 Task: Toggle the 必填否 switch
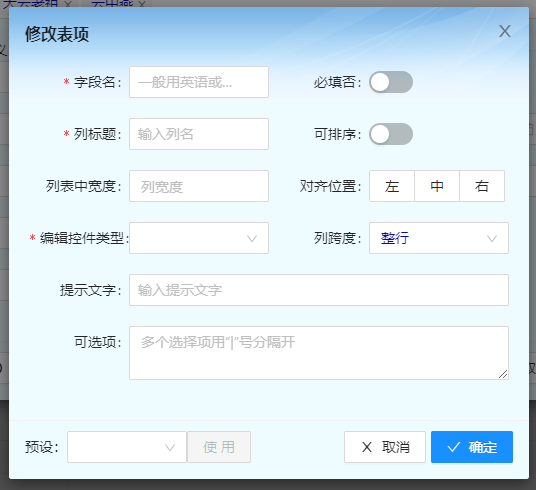tap(391, 82)
